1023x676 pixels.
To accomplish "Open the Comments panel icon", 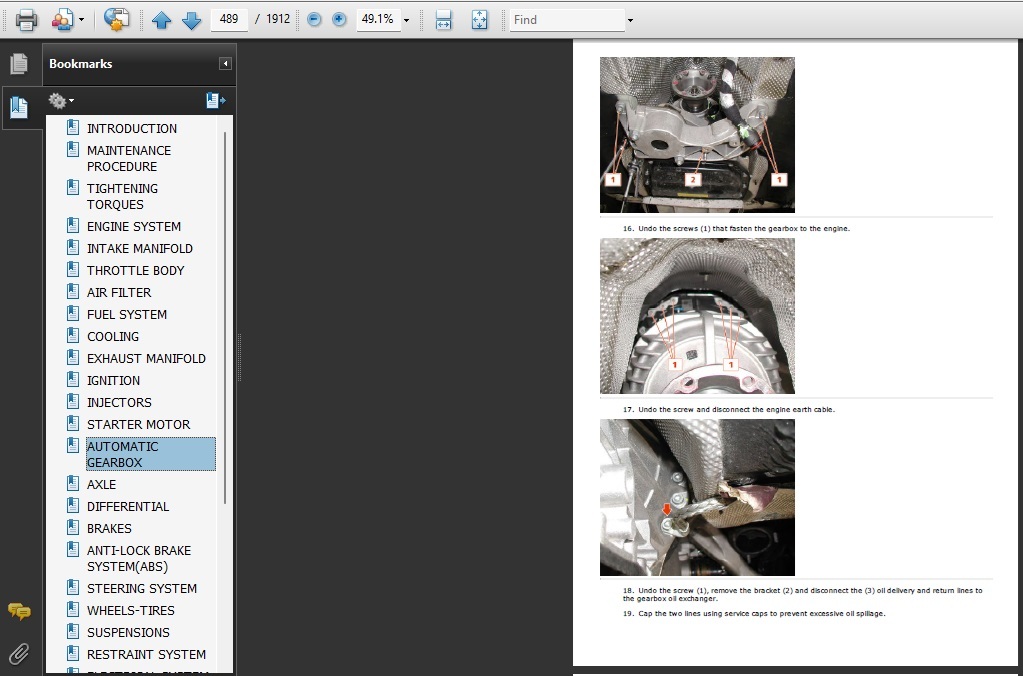I will pos(19,611).
